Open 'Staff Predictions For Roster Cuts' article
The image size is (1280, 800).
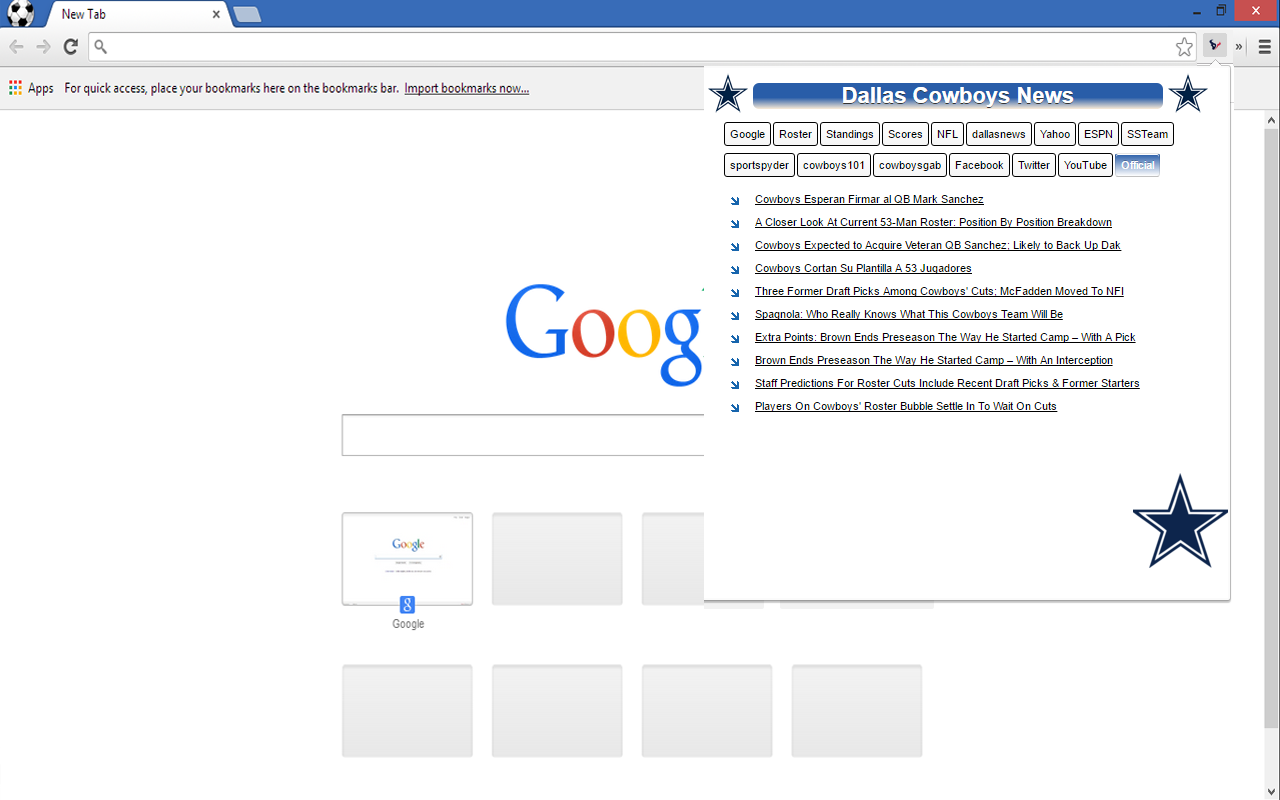point(947,383)
